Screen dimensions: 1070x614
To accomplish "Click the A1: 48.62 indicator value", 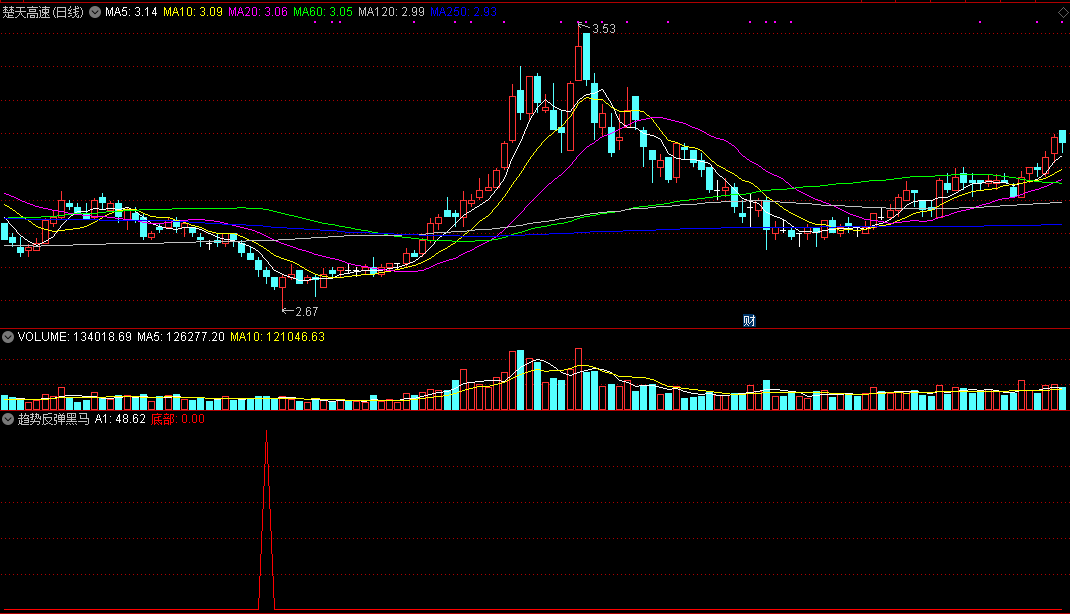I will click(x=120, y=419).
